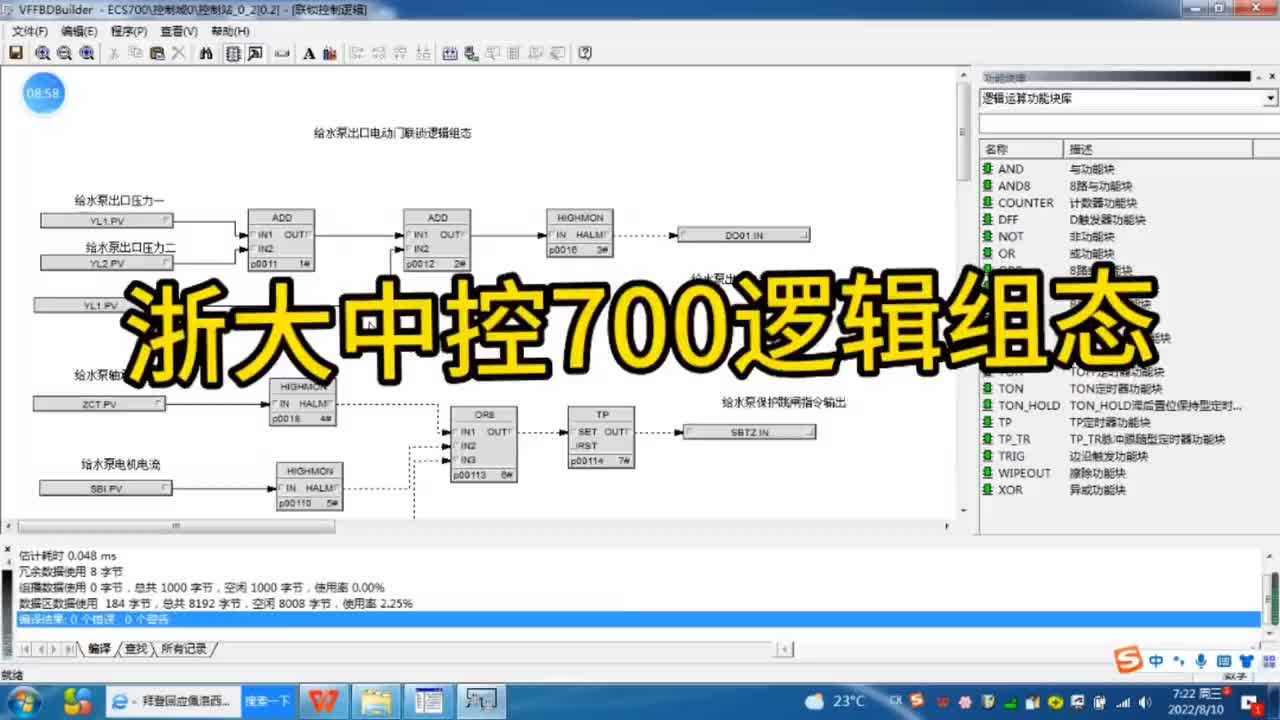Image resolution: width=1280 pixels, height=720 pixels.
Task: Click the ZCT.PV input variable block
Action: (x=99, y=404)
